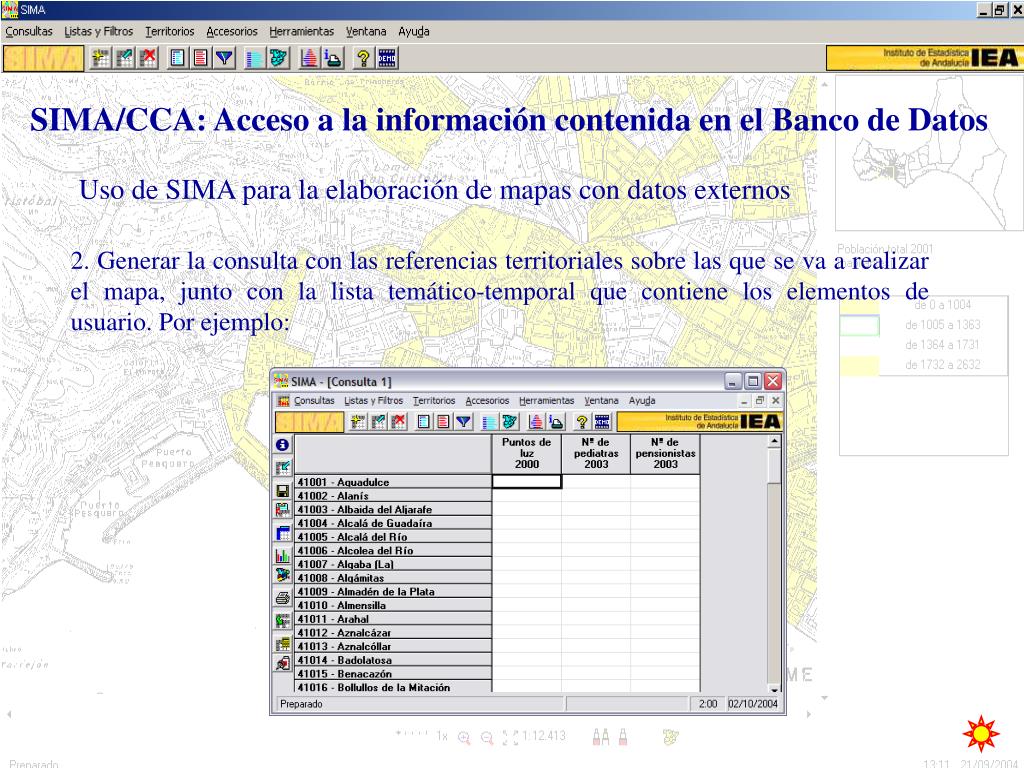Click the 02/10/2004 date in status bar
Screen dimensions: 1024x768
tap(753, 704)
